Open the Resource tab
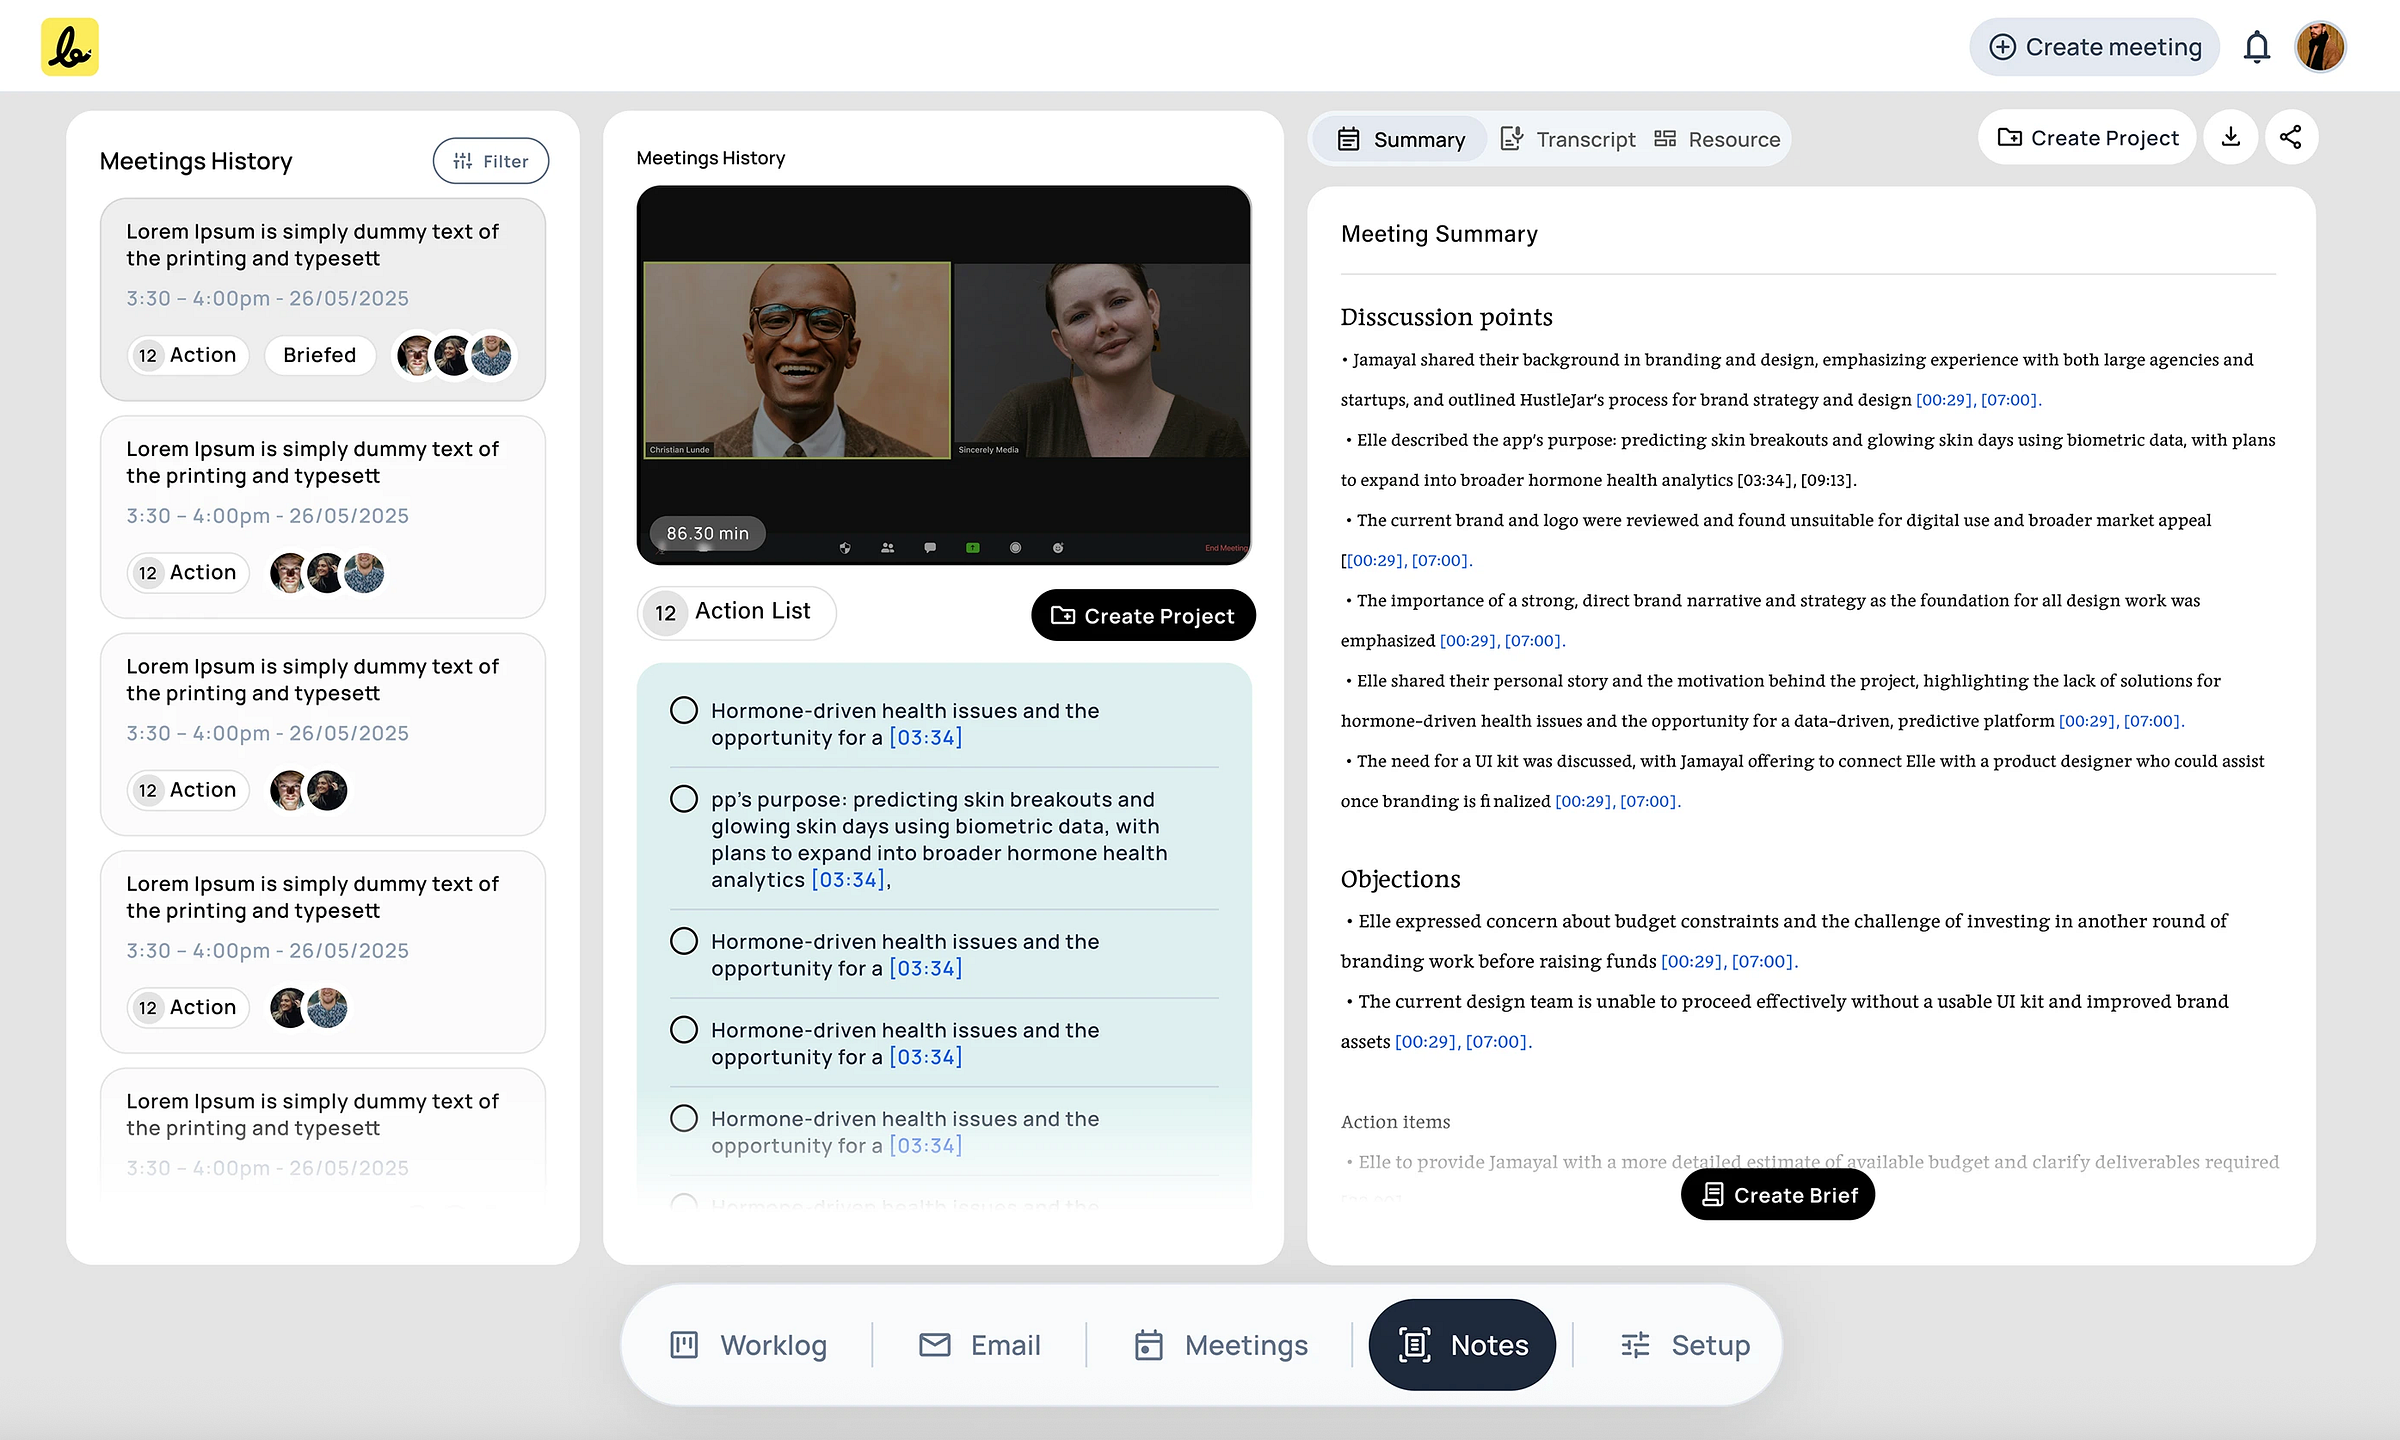Image resolution: width=2400 pixels, height=1440 pixels. [x=1718, y=139]
